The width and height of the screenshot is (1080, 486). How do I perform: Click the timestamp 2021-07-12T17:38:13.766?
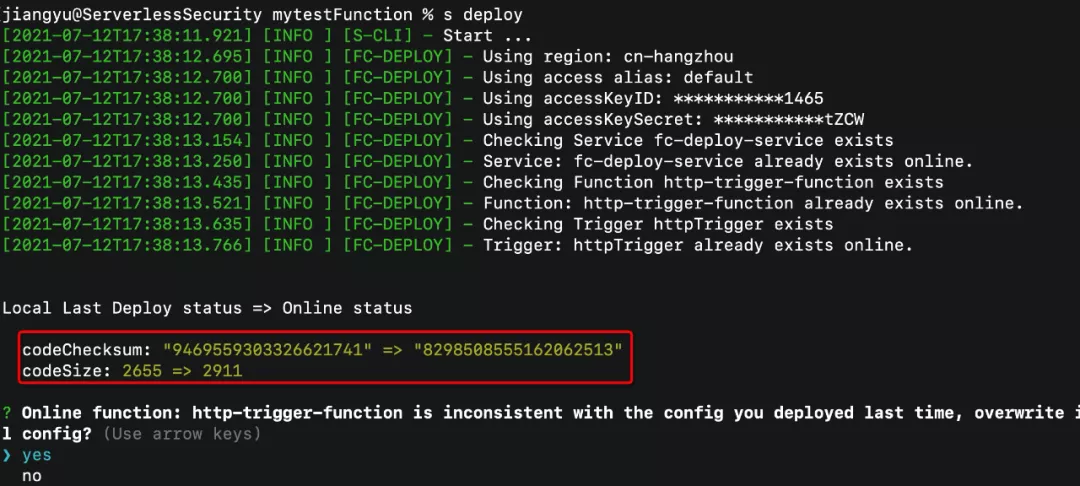pyautogui.click(x=127, y=245)
